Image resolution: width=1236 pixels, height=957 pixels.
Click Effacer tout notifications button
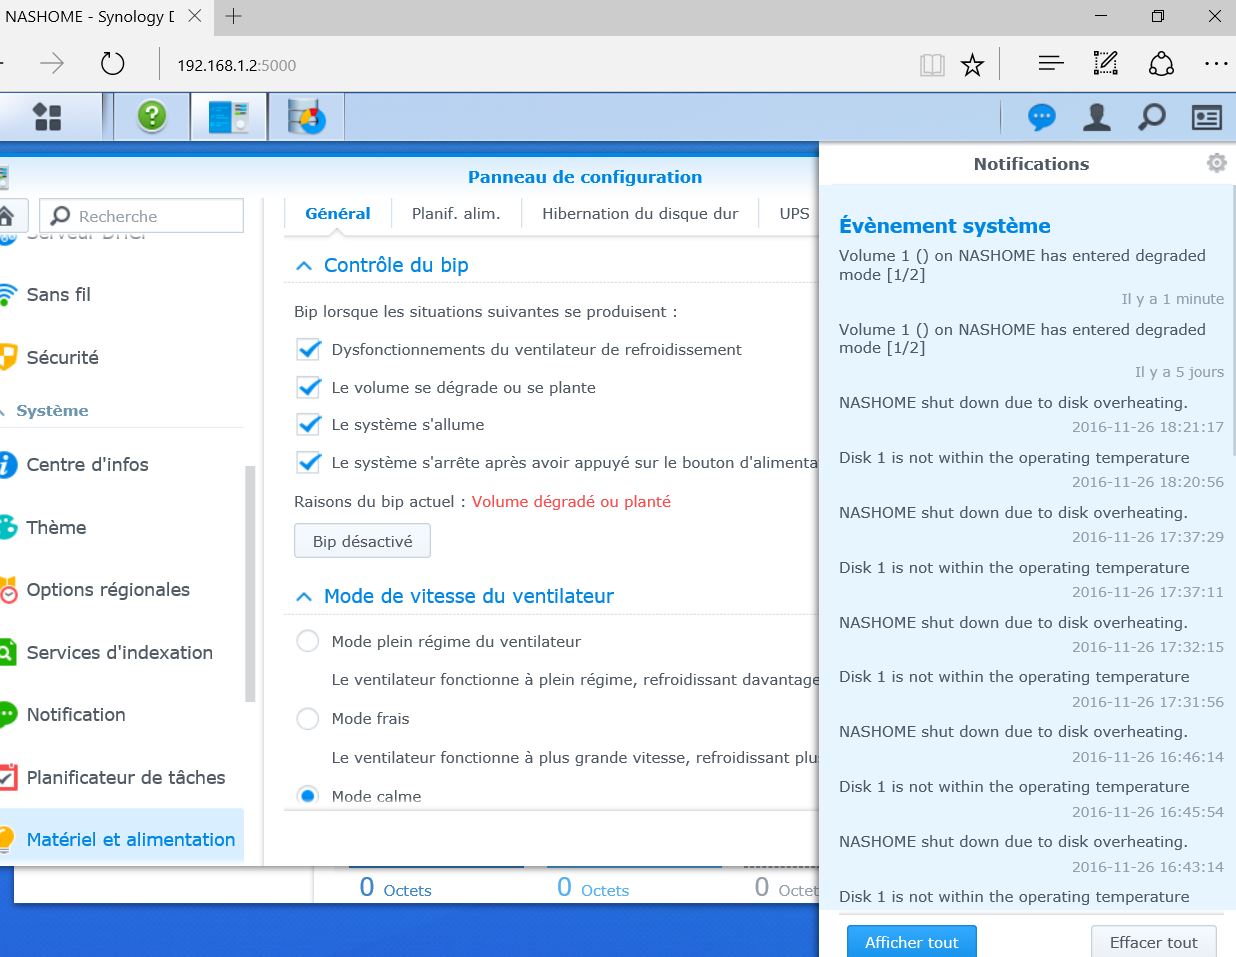pos(1153,942)
